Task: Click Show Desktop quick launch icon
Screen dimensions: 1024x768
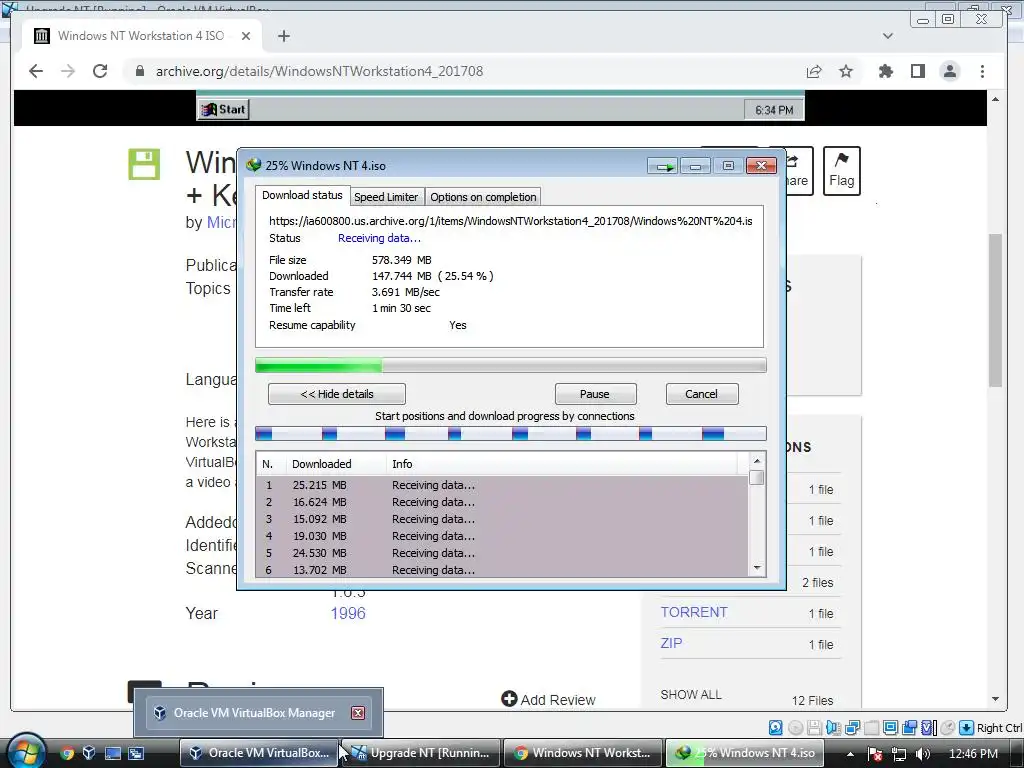Action: coord(113,753)
